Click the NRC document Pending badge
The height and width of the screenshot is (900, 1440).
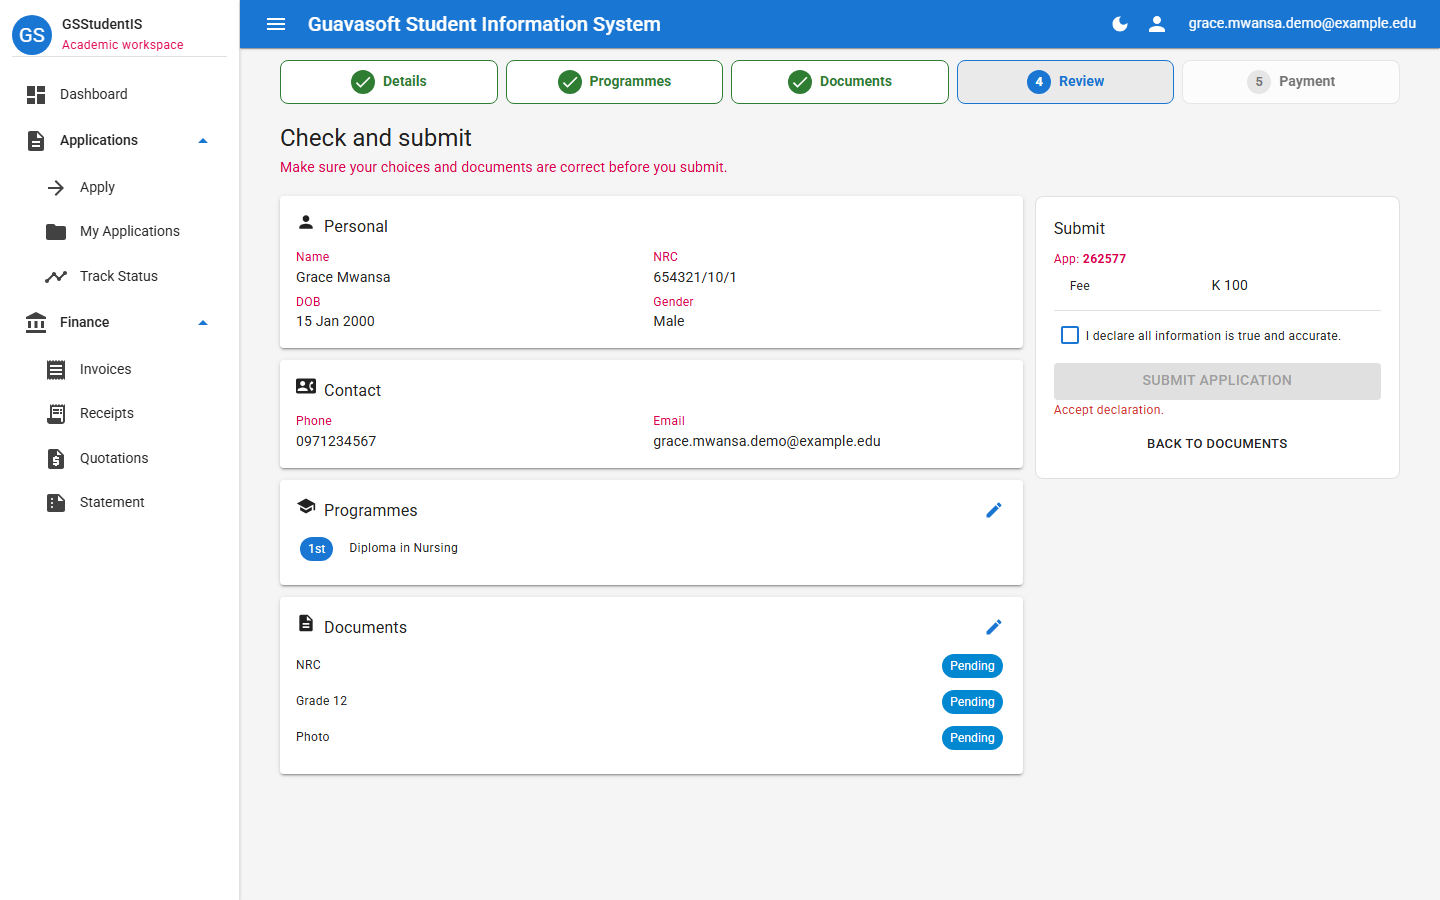(x=972, y=666)
